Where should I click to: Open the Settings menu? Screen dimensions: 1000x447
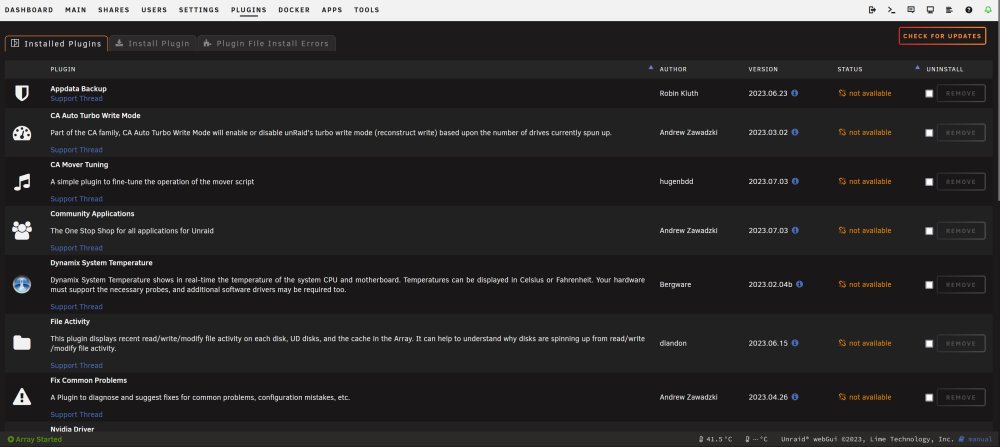[x=199, y=10]
